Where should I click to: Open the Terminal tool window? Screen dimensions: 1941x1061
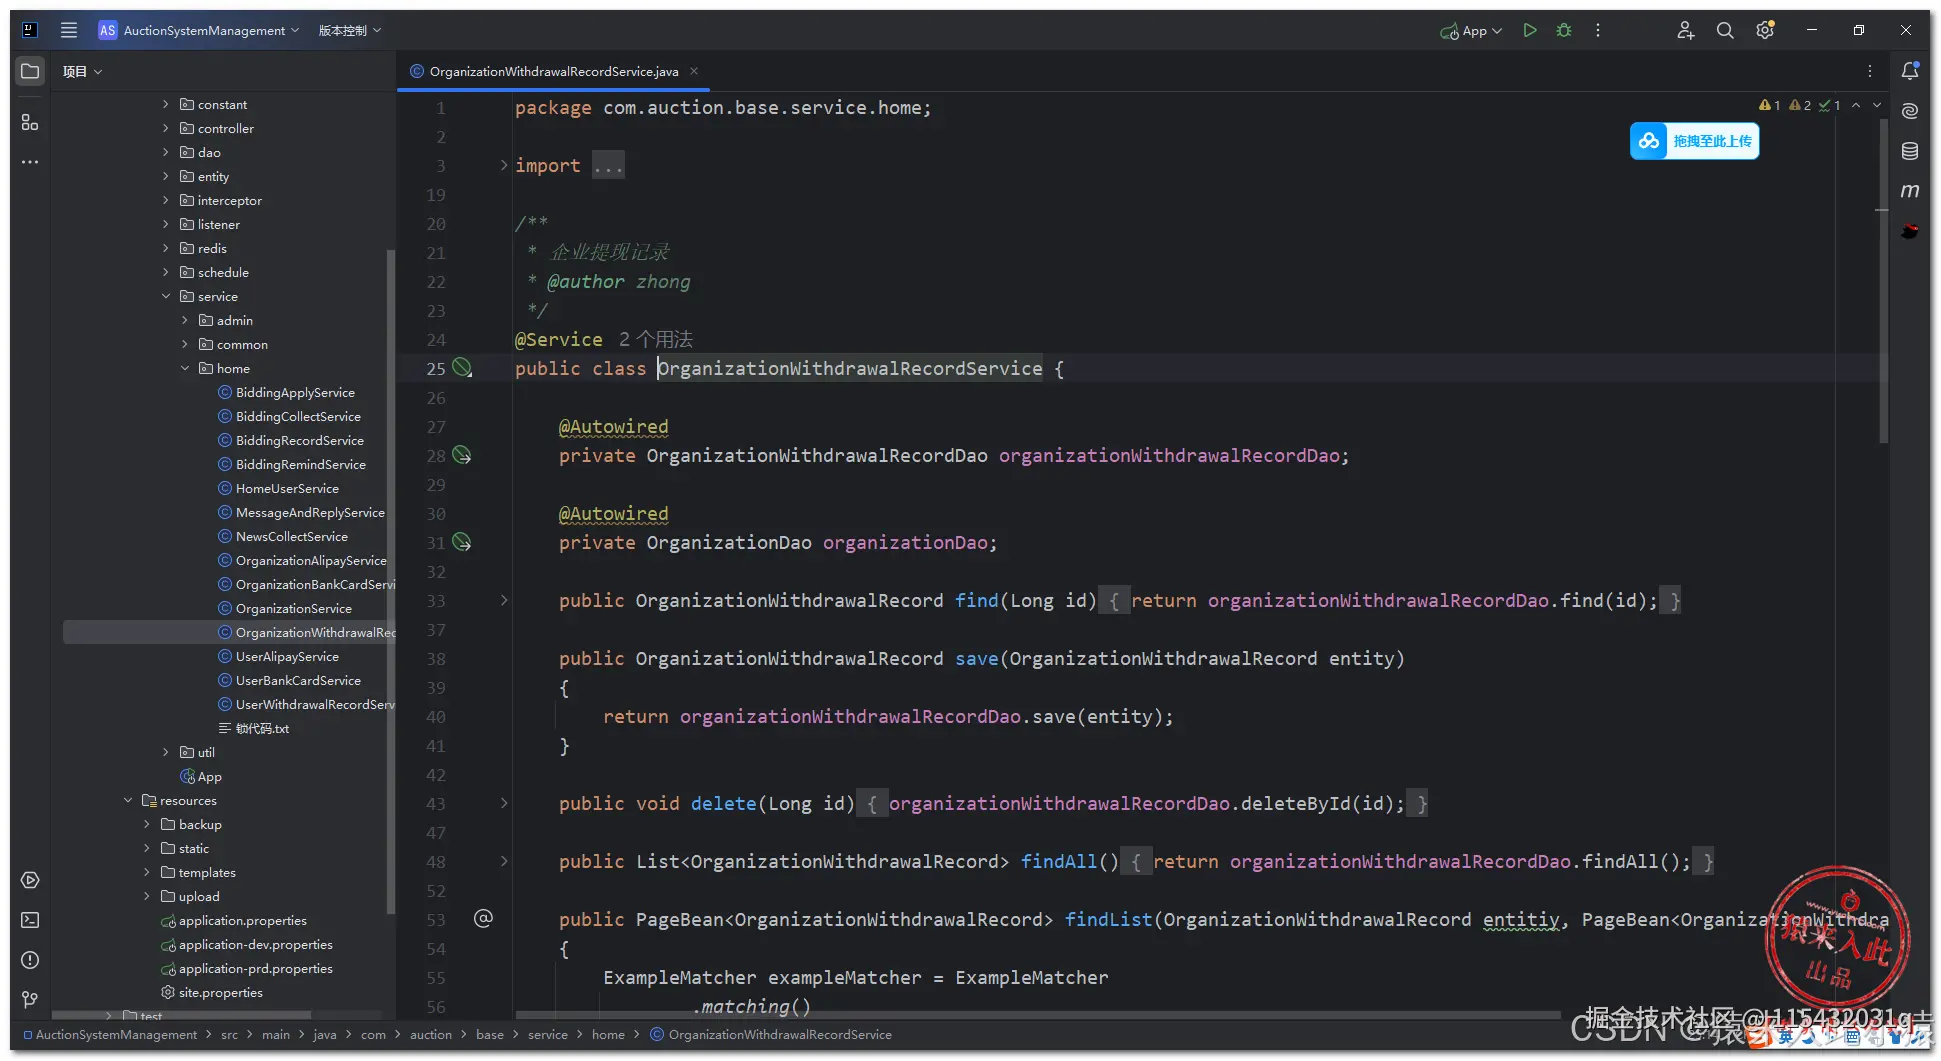30,920
